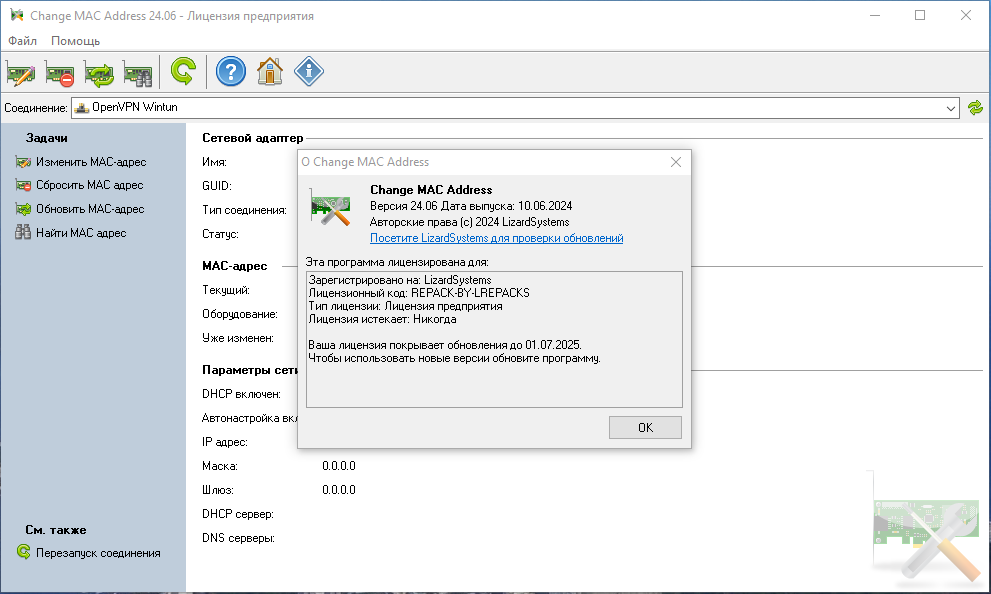991x594 pixels.
Task: Open the Файл menu
Action: 22,40
